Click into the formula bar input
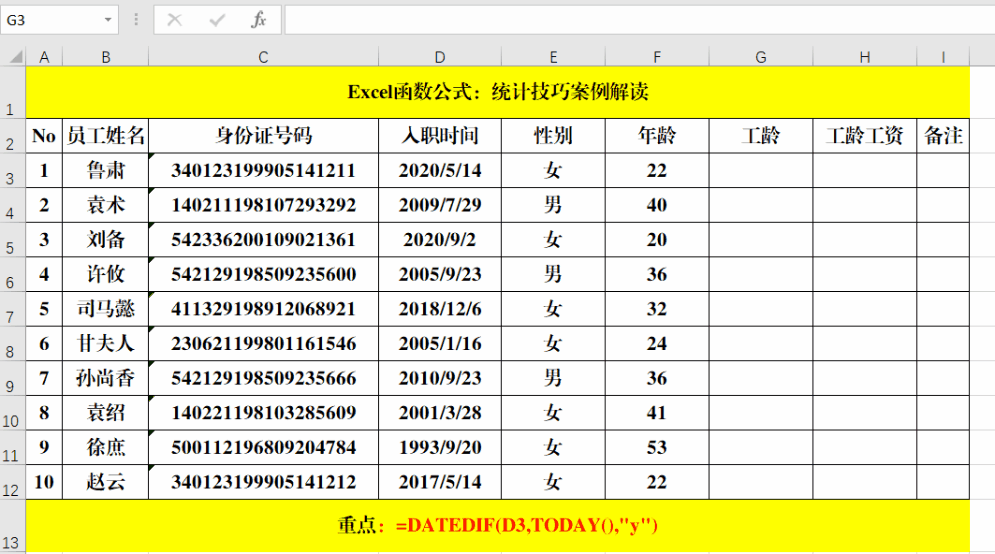The height and width of the screenshot is (554, 995). [x=640, y=20]
